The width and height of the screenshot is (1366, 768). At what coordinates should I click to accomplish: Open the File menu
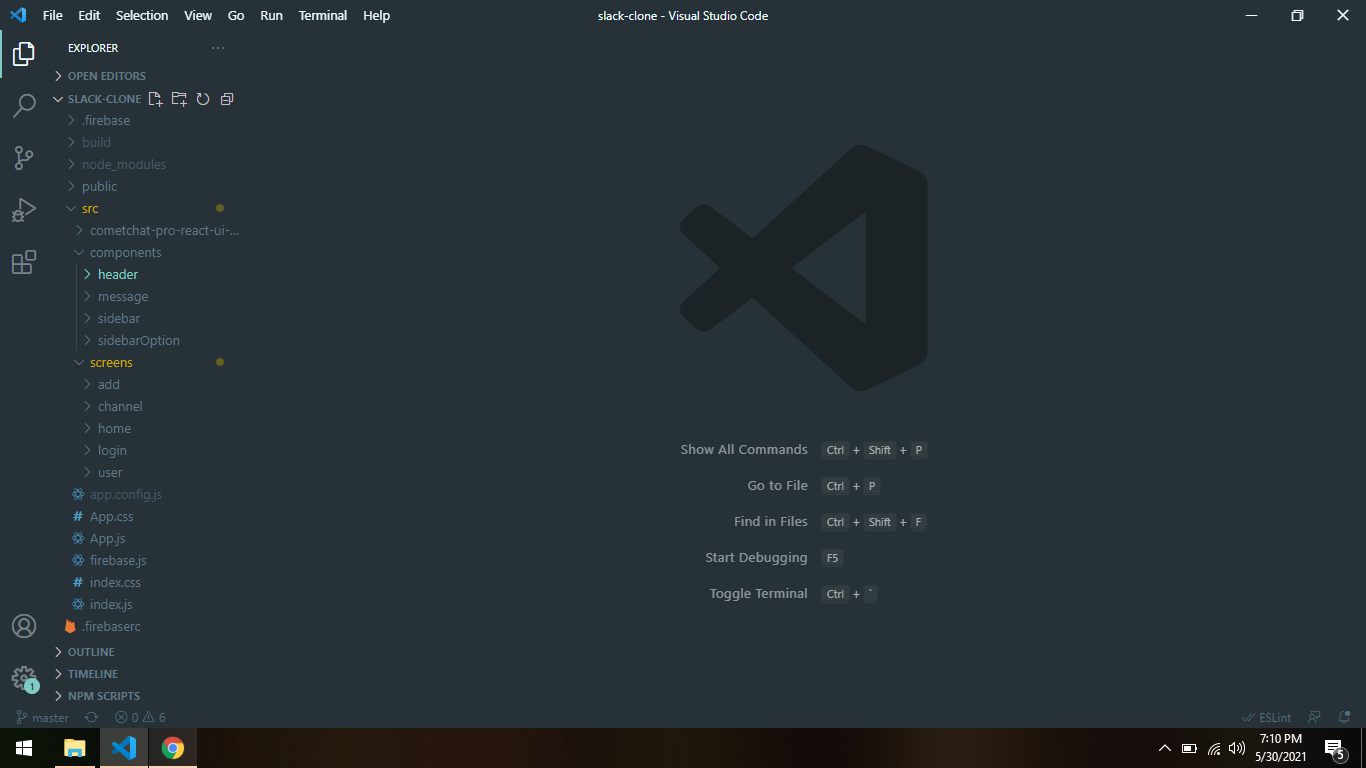click(53, 15)
